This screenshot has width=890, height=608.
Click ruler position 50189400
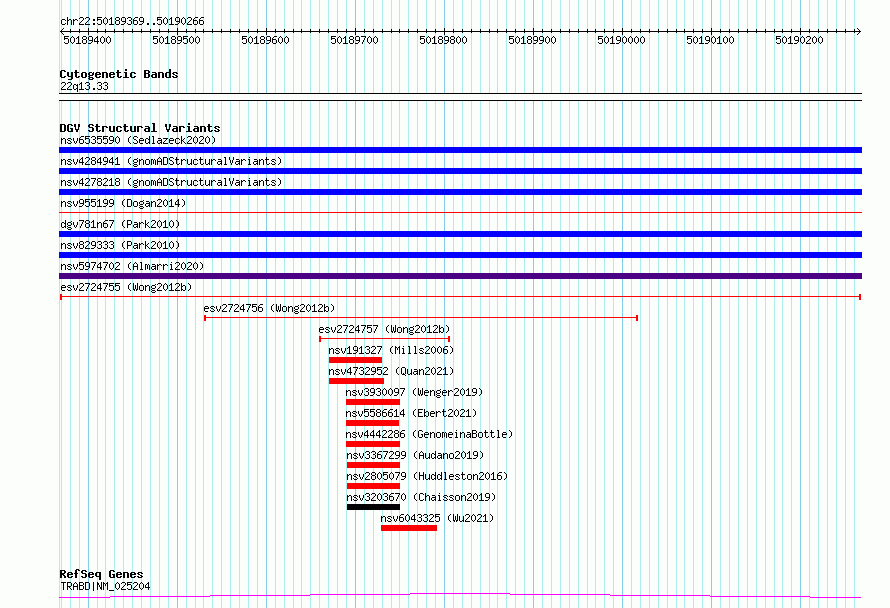pos(87,40)
